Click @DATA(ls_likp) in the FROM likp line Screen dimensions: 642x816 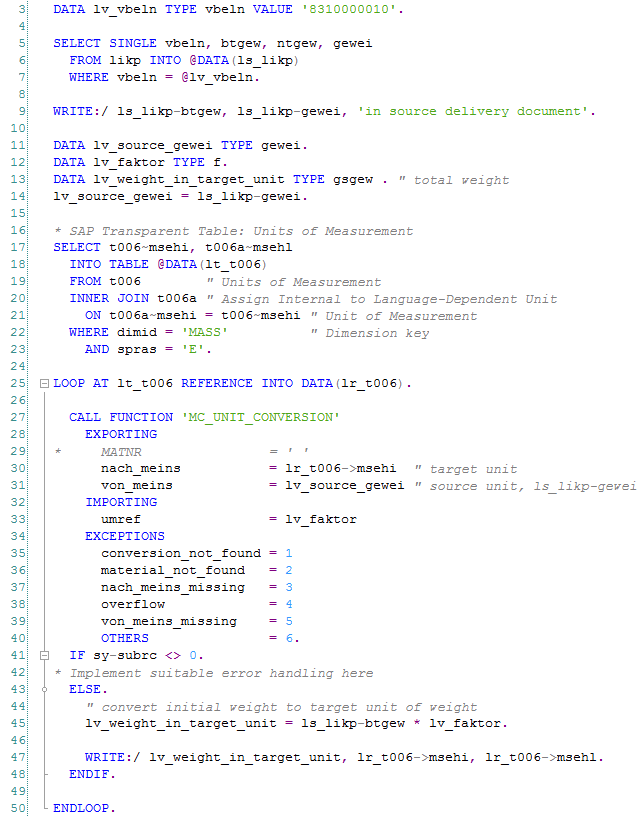[x=243, y=60]
